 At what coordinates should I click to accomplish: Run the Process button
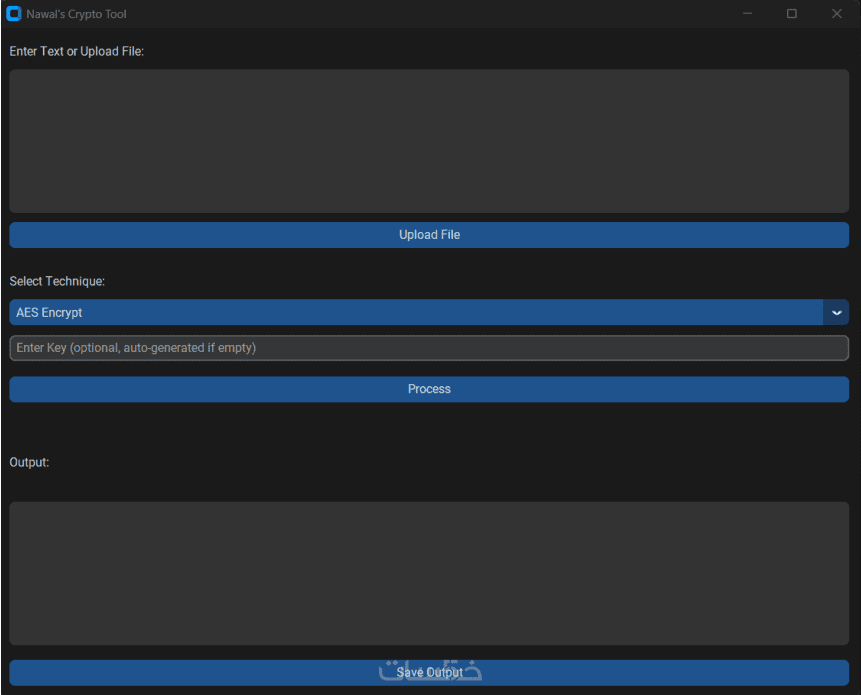tap(429, 389)
